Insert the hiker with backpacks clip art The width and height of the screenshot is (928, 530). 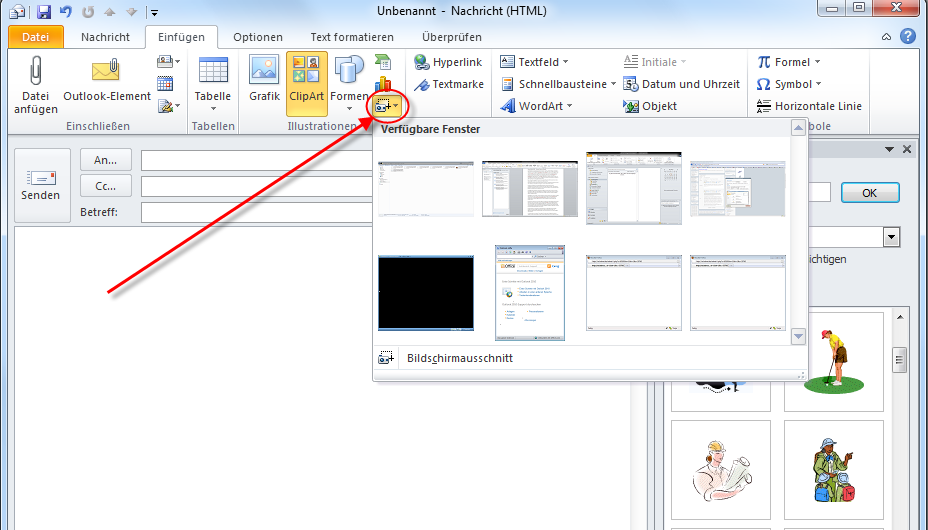point(834,470)
